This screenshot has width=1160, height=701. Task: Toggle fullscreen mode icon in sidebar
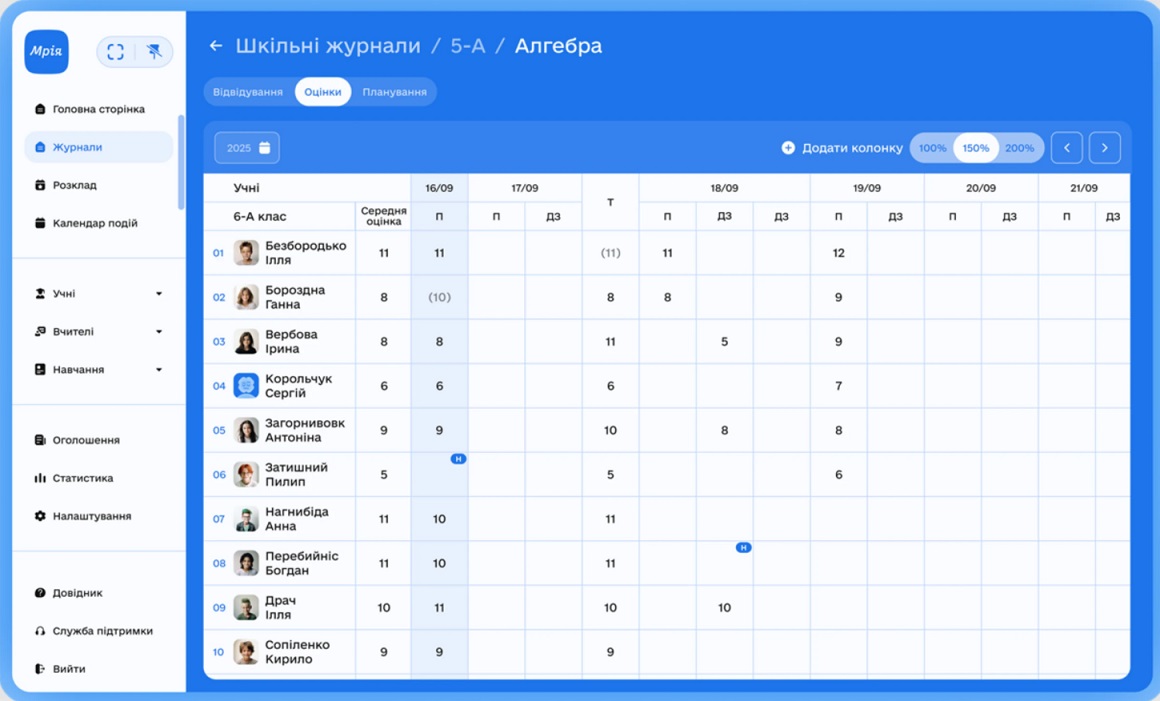coord(116,52)
